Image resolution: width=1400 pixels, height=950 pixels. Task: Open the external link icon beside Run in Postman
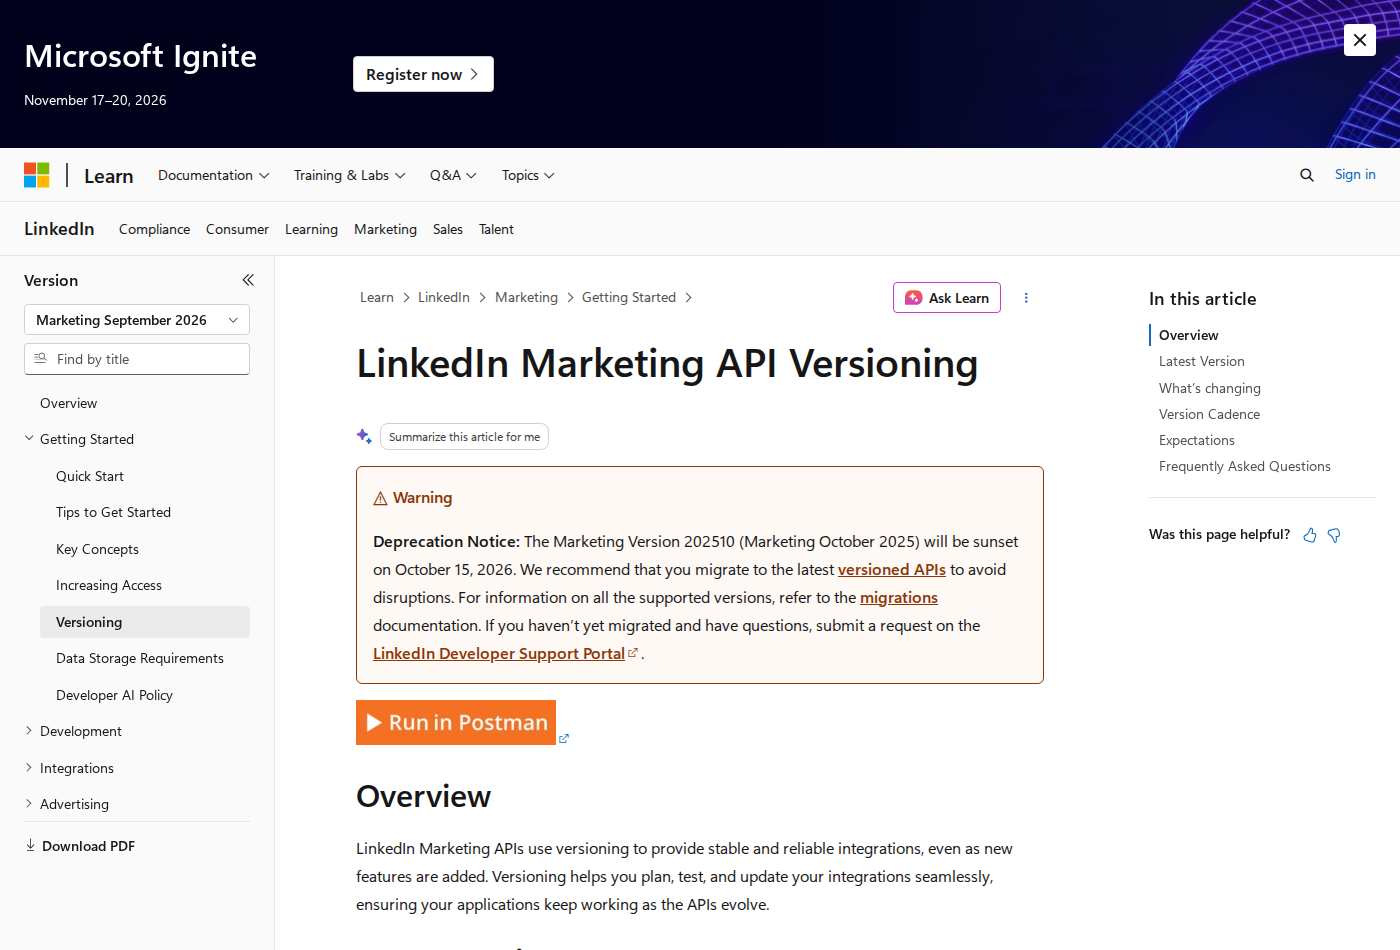(x=564, y=739)
